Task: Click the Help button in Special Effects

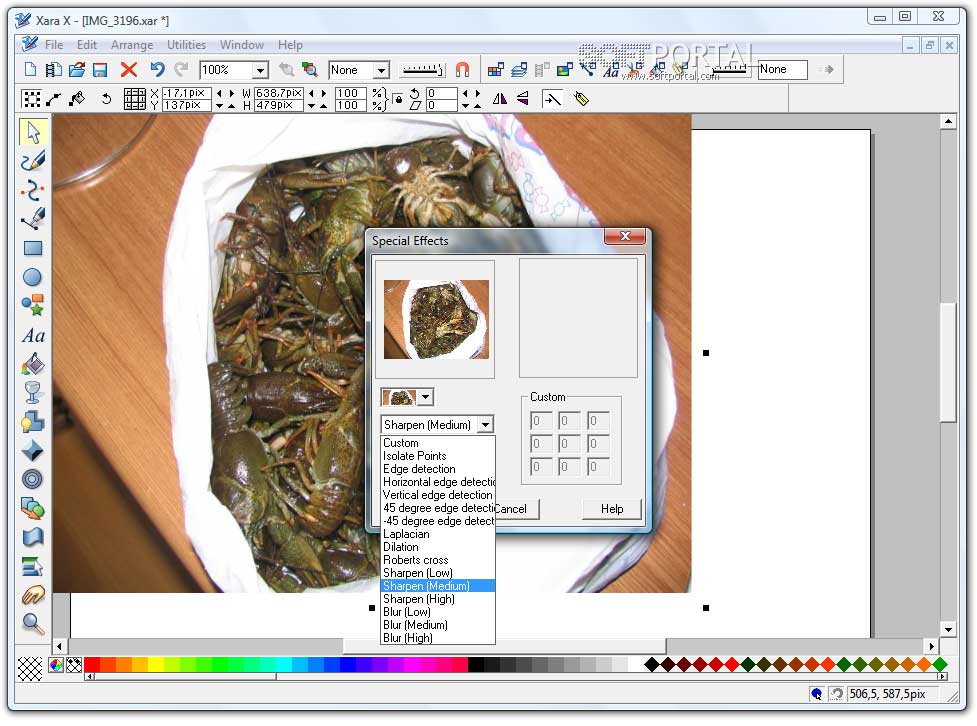Action: (612, 509)
